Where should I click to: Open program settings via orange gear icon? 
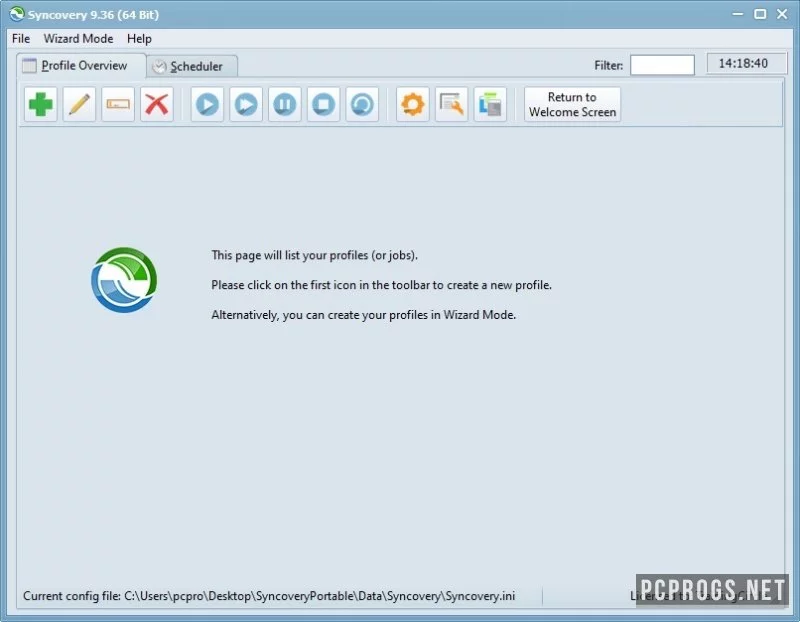coord(412,105)
